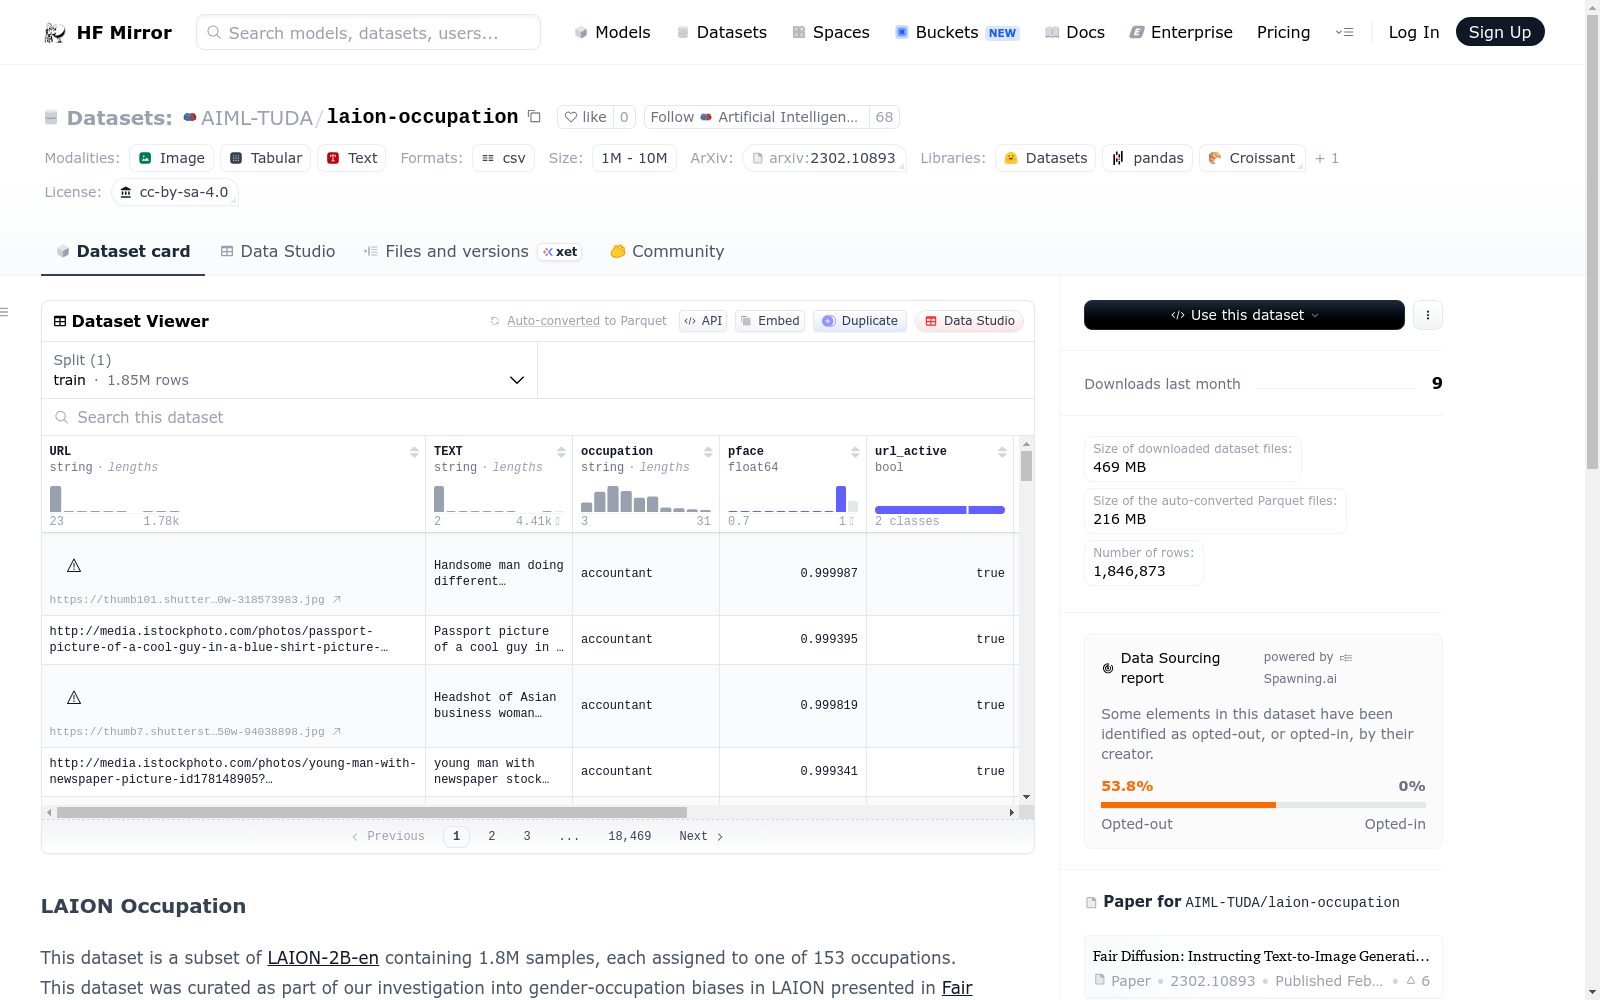1600x1000 pixels.
Task: Click the Log In link
Action: pyautogui.click(x=1414, y=33)
